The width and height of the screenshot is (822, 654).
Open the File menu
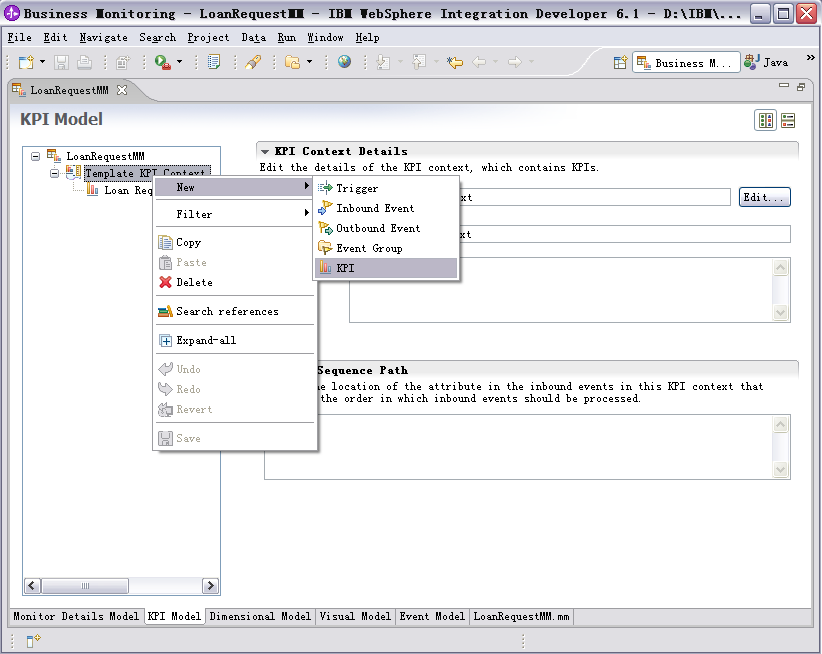point(19,37)
